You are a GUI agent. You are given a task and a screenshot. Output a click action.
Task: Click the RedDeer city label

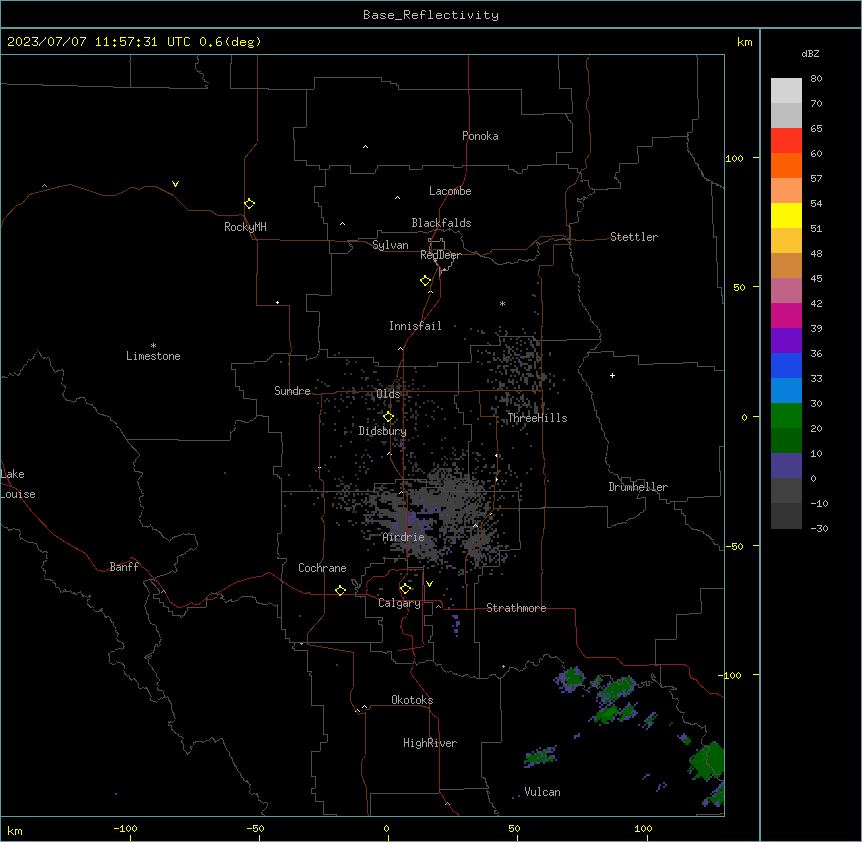tap(440, 255)
